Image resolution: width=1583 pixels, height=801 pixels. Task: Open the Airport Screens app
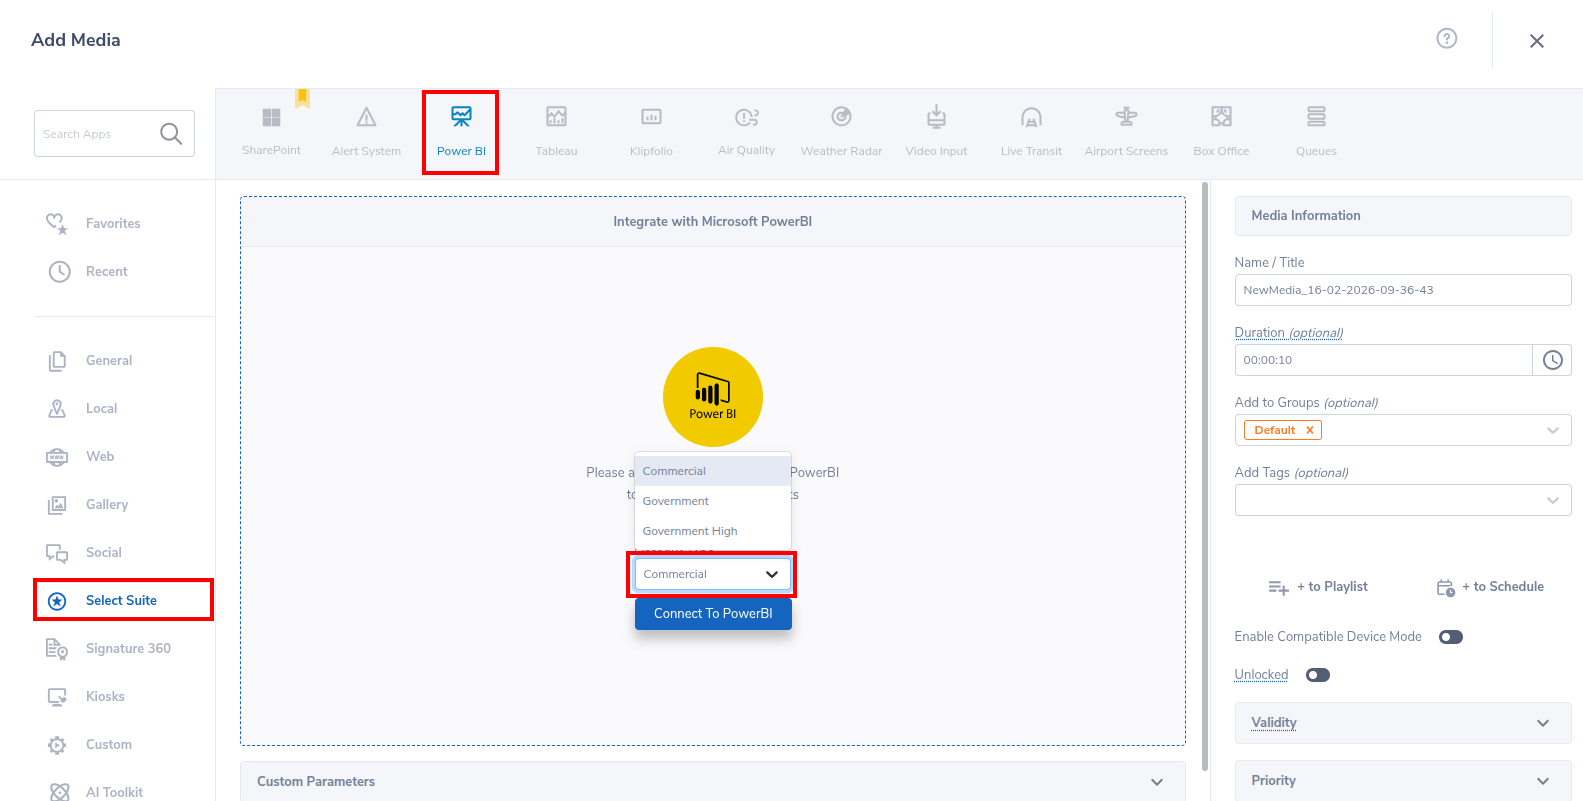point(1126,131)
